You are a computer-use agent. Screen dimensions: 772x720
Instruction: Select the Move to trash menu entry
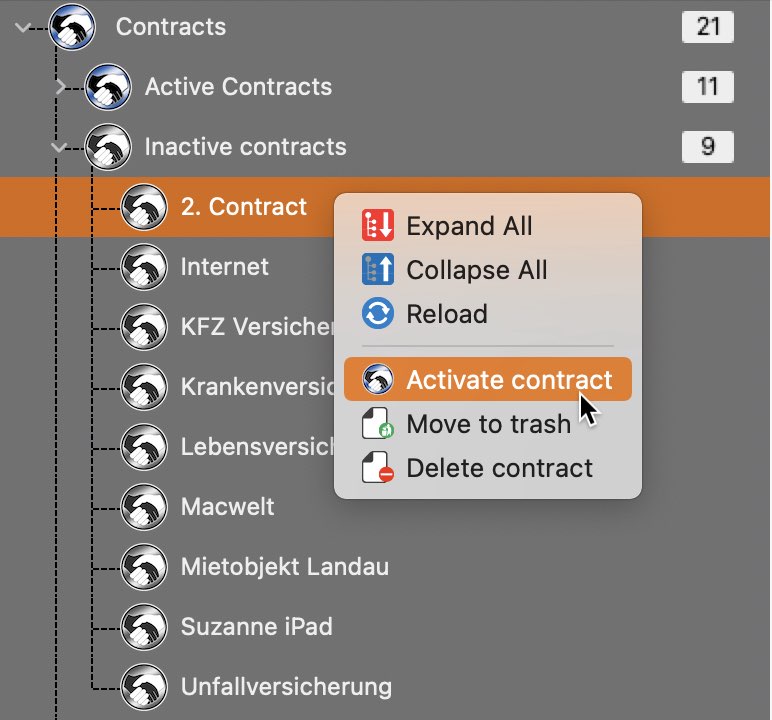pyautogui.click(x=487, y=424)
